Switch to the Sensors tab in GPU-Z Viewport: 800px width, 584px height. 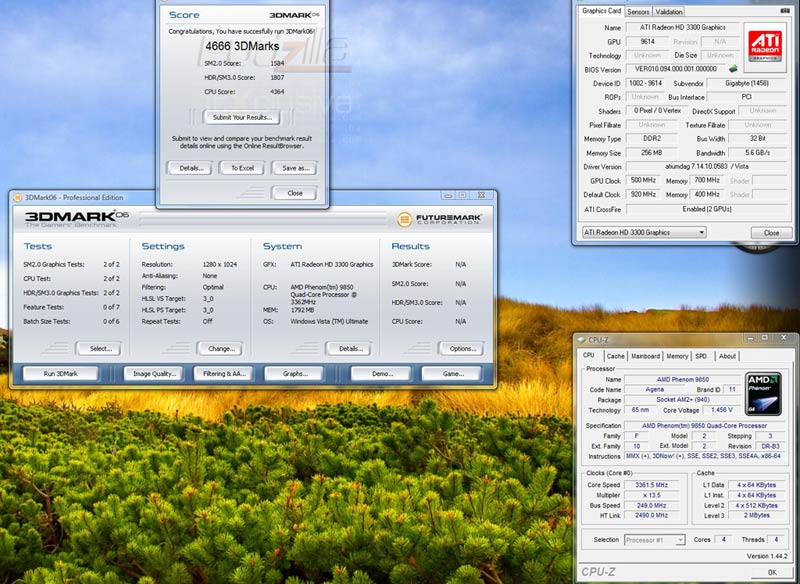click(638, 12)
